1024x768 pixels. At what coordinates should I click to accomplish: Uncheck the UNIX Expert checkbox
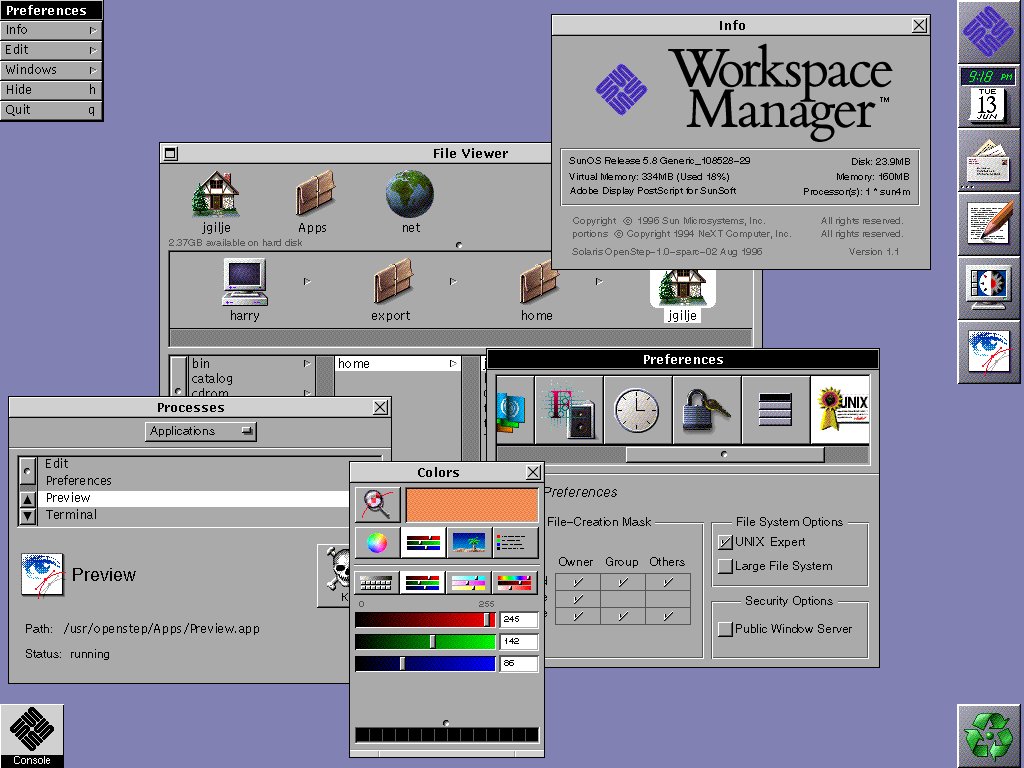pos(725,542)
